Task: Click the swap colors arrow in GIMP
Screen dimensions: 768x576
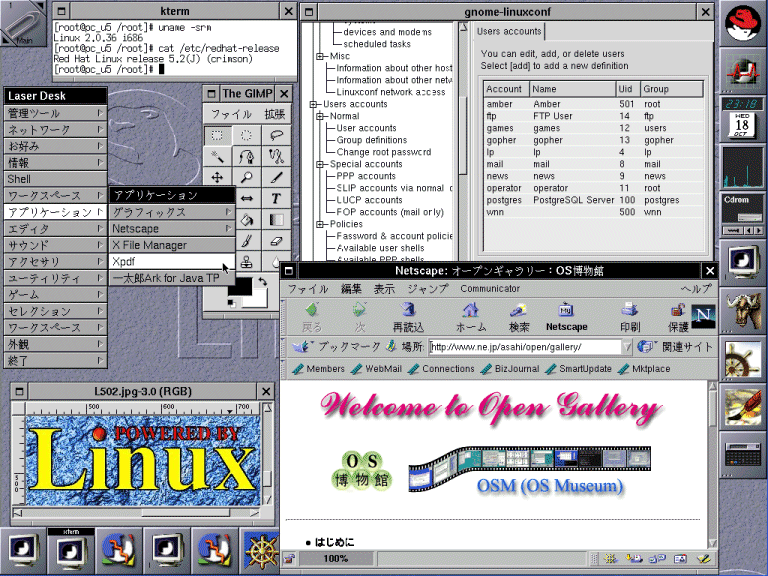Action: point(263,282)
